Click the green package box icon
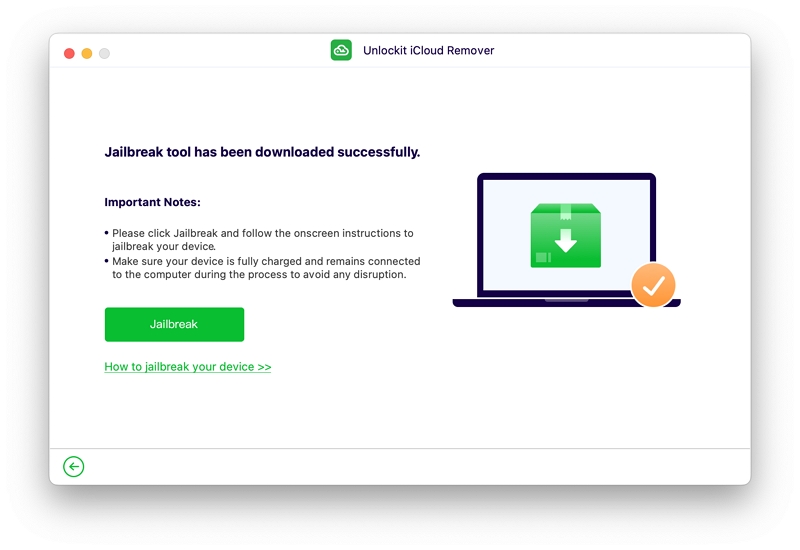The height and width of the screenshot is (550, 800). [x=565, y=235]
